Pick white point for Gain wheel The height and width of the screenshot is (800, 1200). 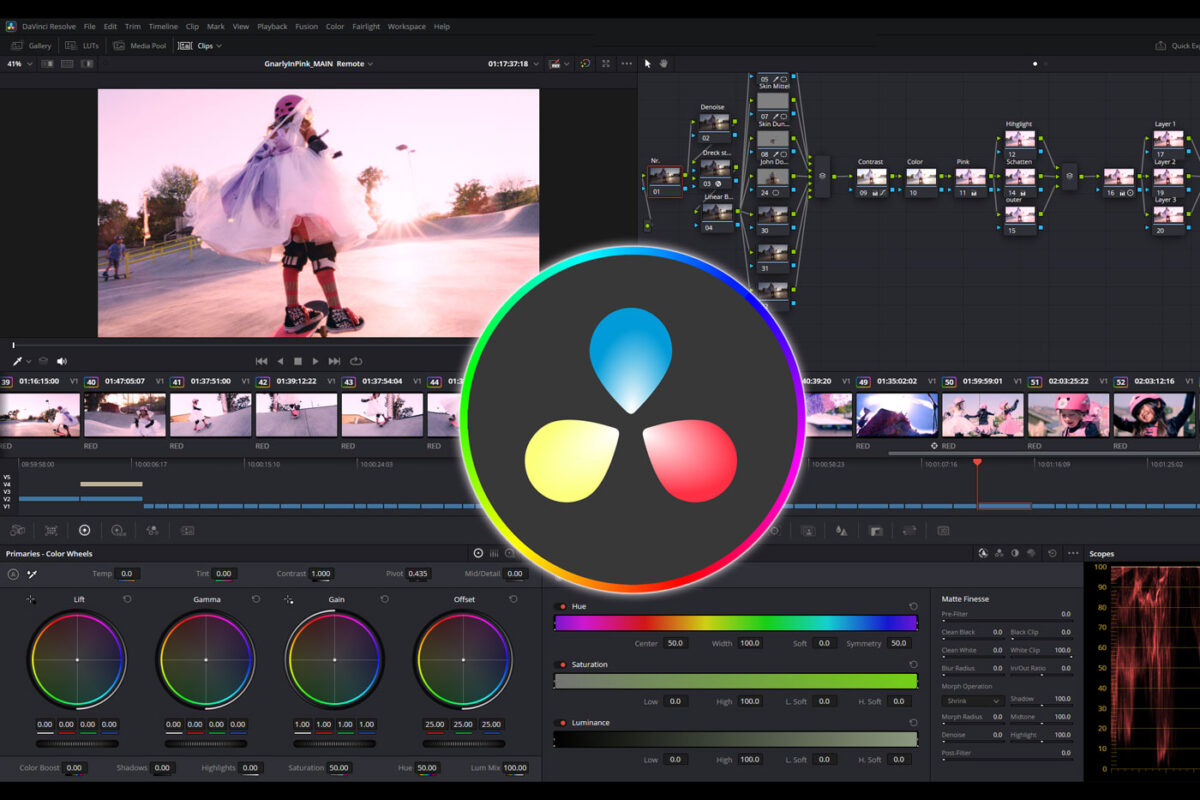[x=289, y=599]
